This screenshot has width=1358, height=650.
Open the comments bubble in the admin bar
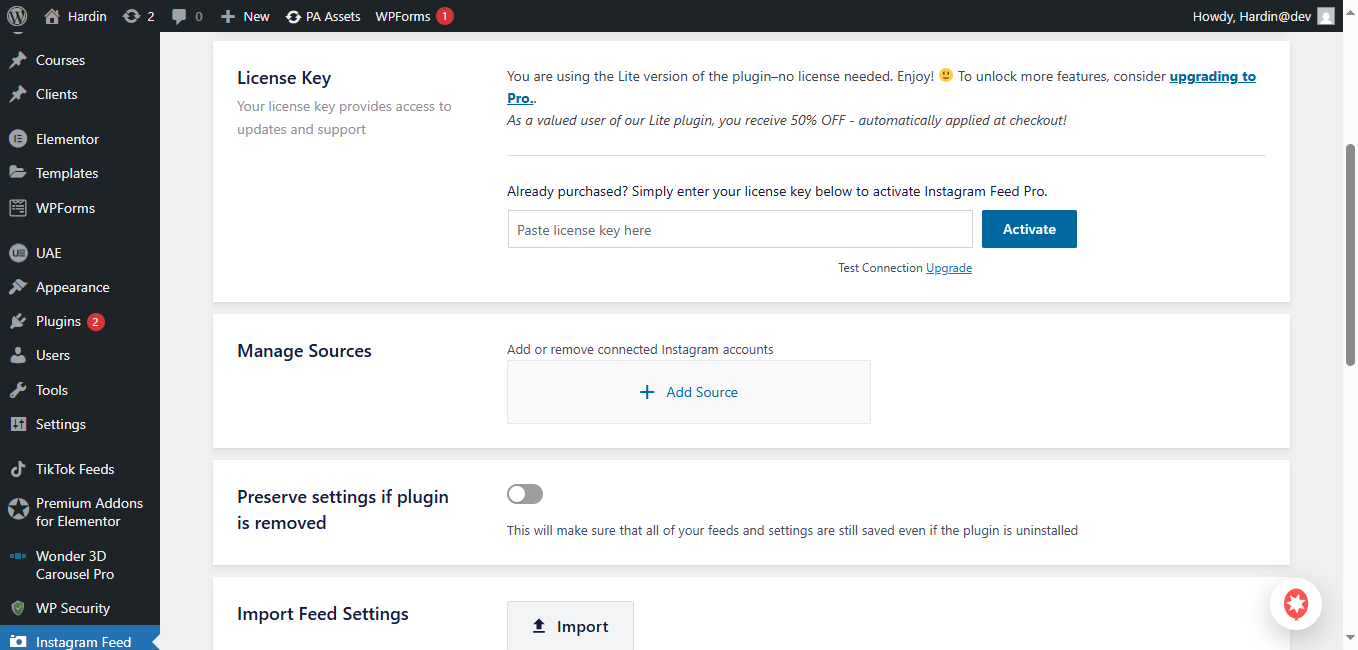[x=187, y=16]
